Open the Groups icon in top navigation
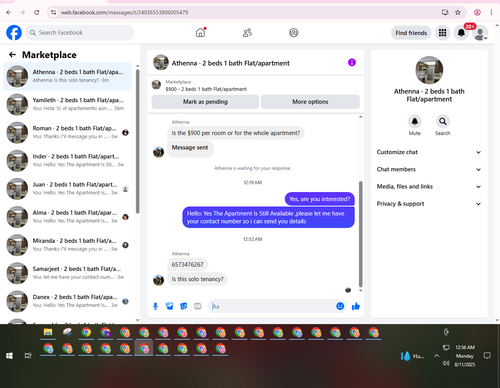Screen dimensions: 500x388 point(294,33)
